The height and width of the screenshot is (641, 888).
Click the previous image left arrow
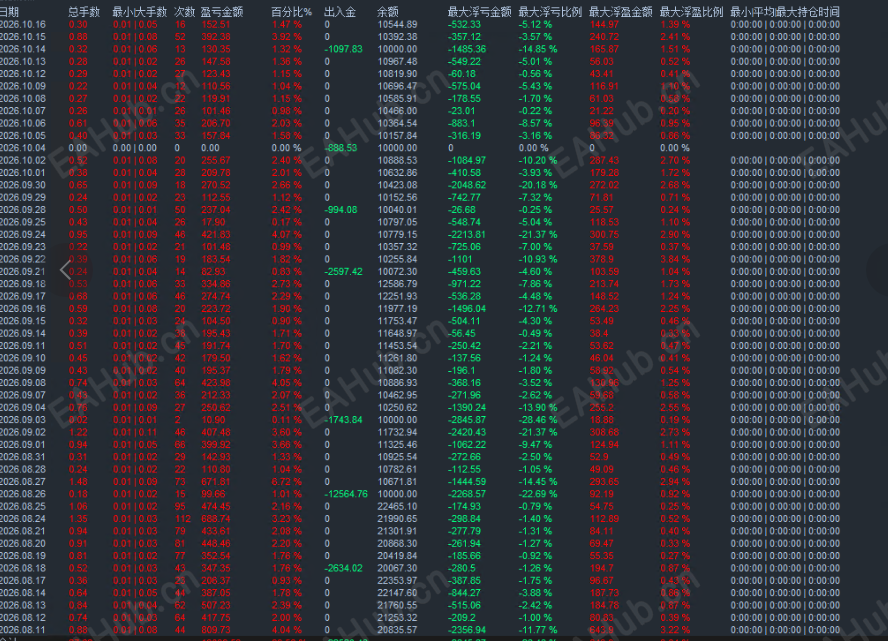65,270
